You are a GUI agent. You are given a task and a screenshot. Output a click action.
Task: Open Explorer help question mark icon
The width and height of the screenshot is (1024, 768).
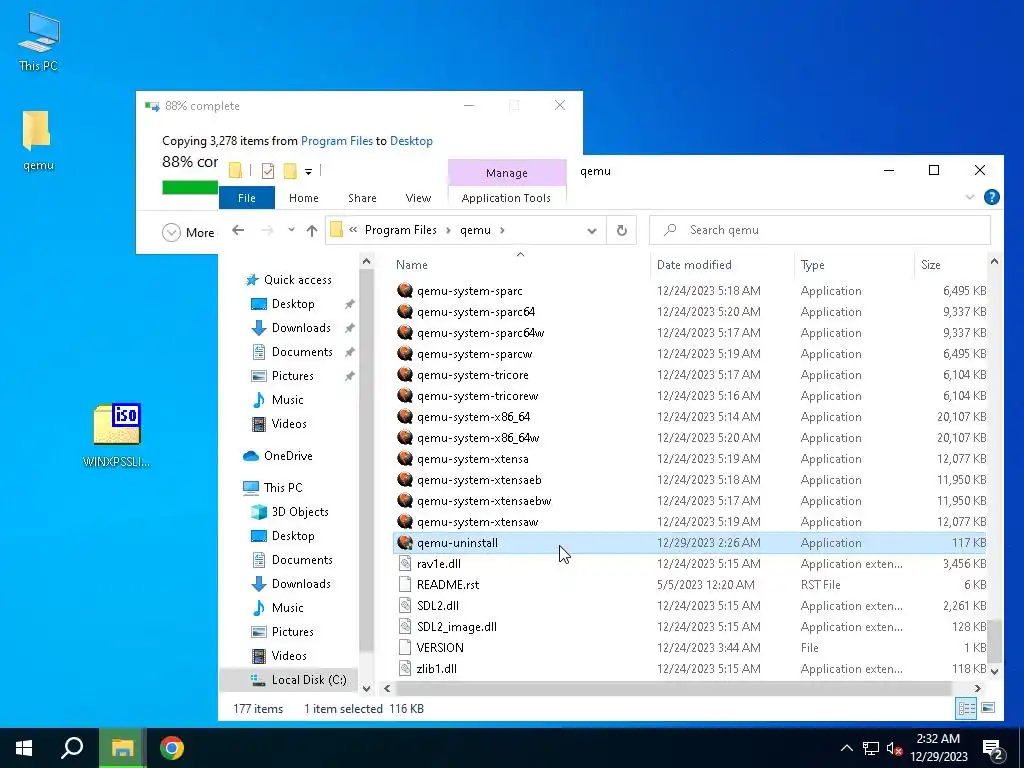[x=991, y=197]
